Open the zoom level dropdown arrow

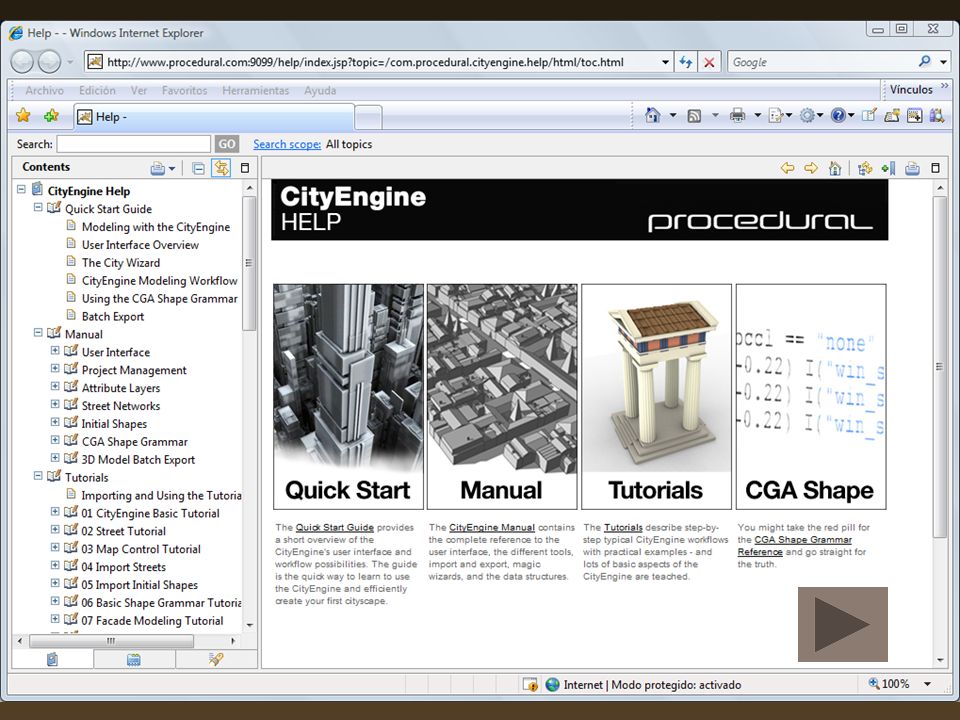tap(928, 684)
